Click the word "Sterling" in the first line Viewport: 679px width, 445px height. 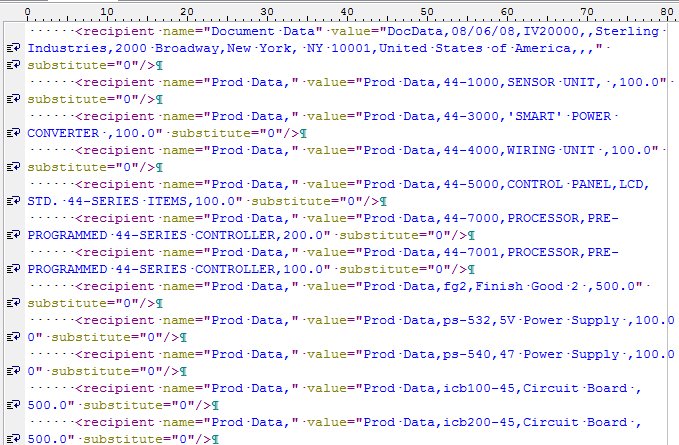tap(627, 32)
